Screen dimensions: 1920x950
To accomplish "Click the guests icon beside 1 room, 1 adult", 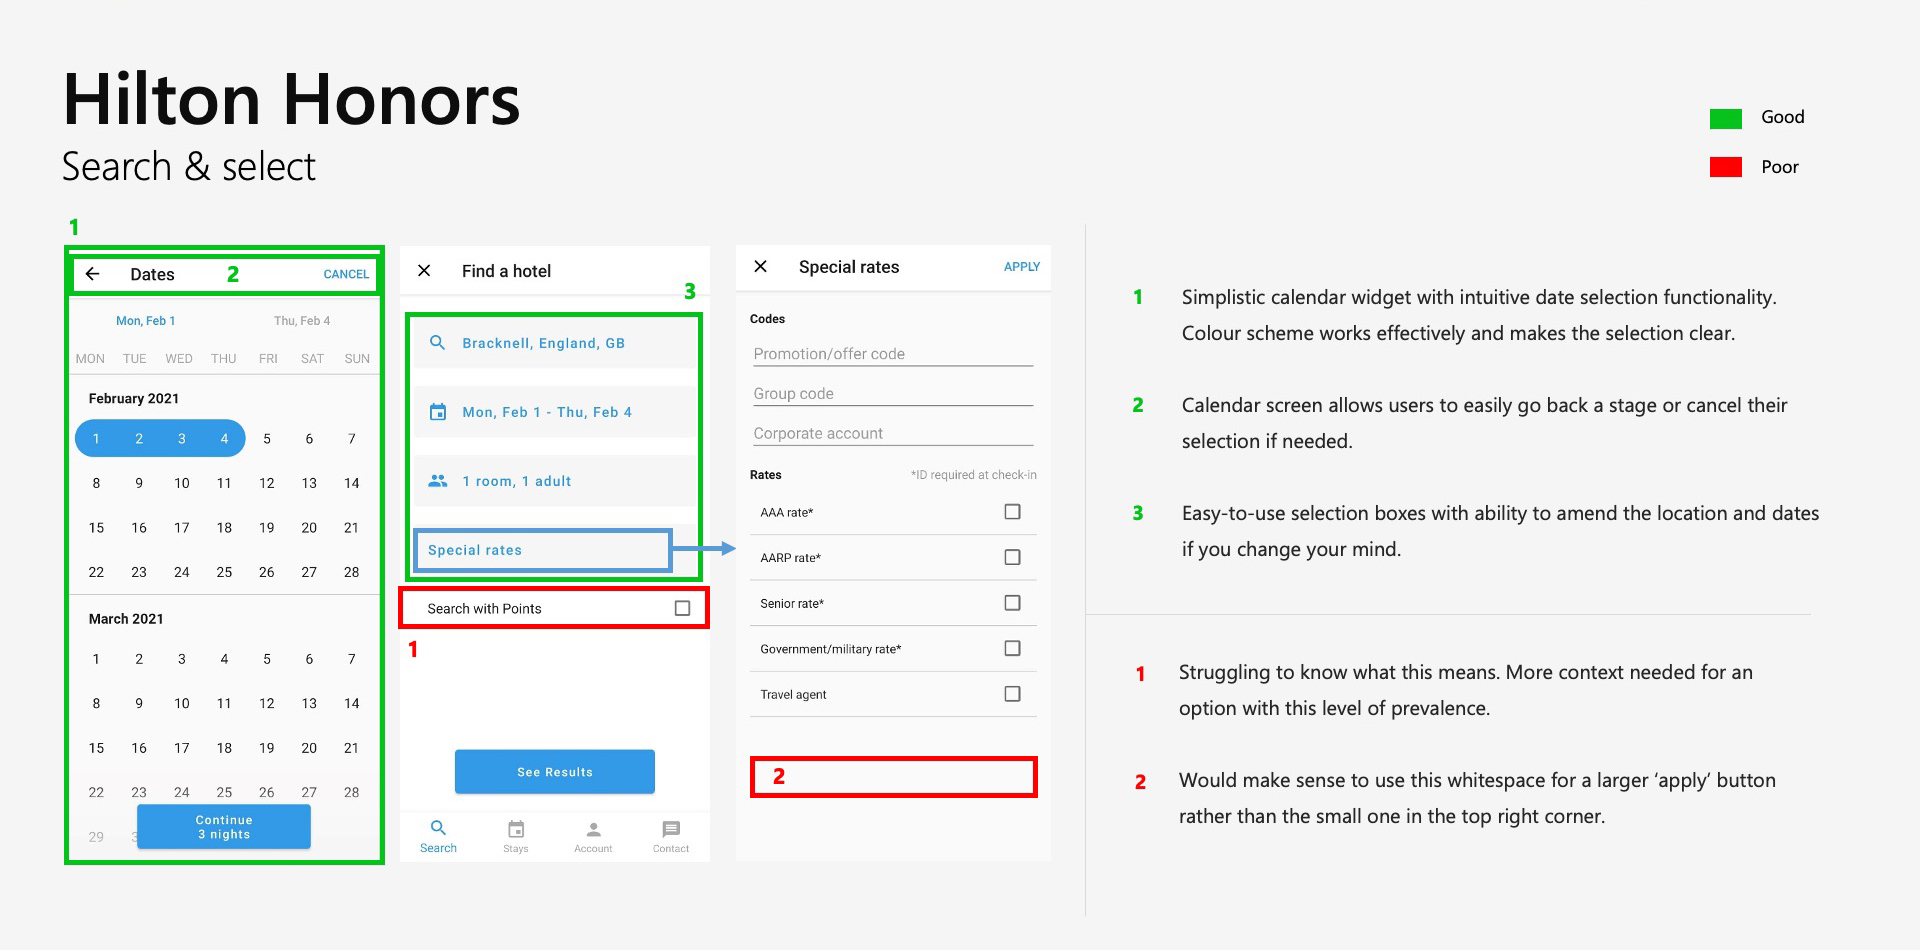I will click(x=437, y=481).
